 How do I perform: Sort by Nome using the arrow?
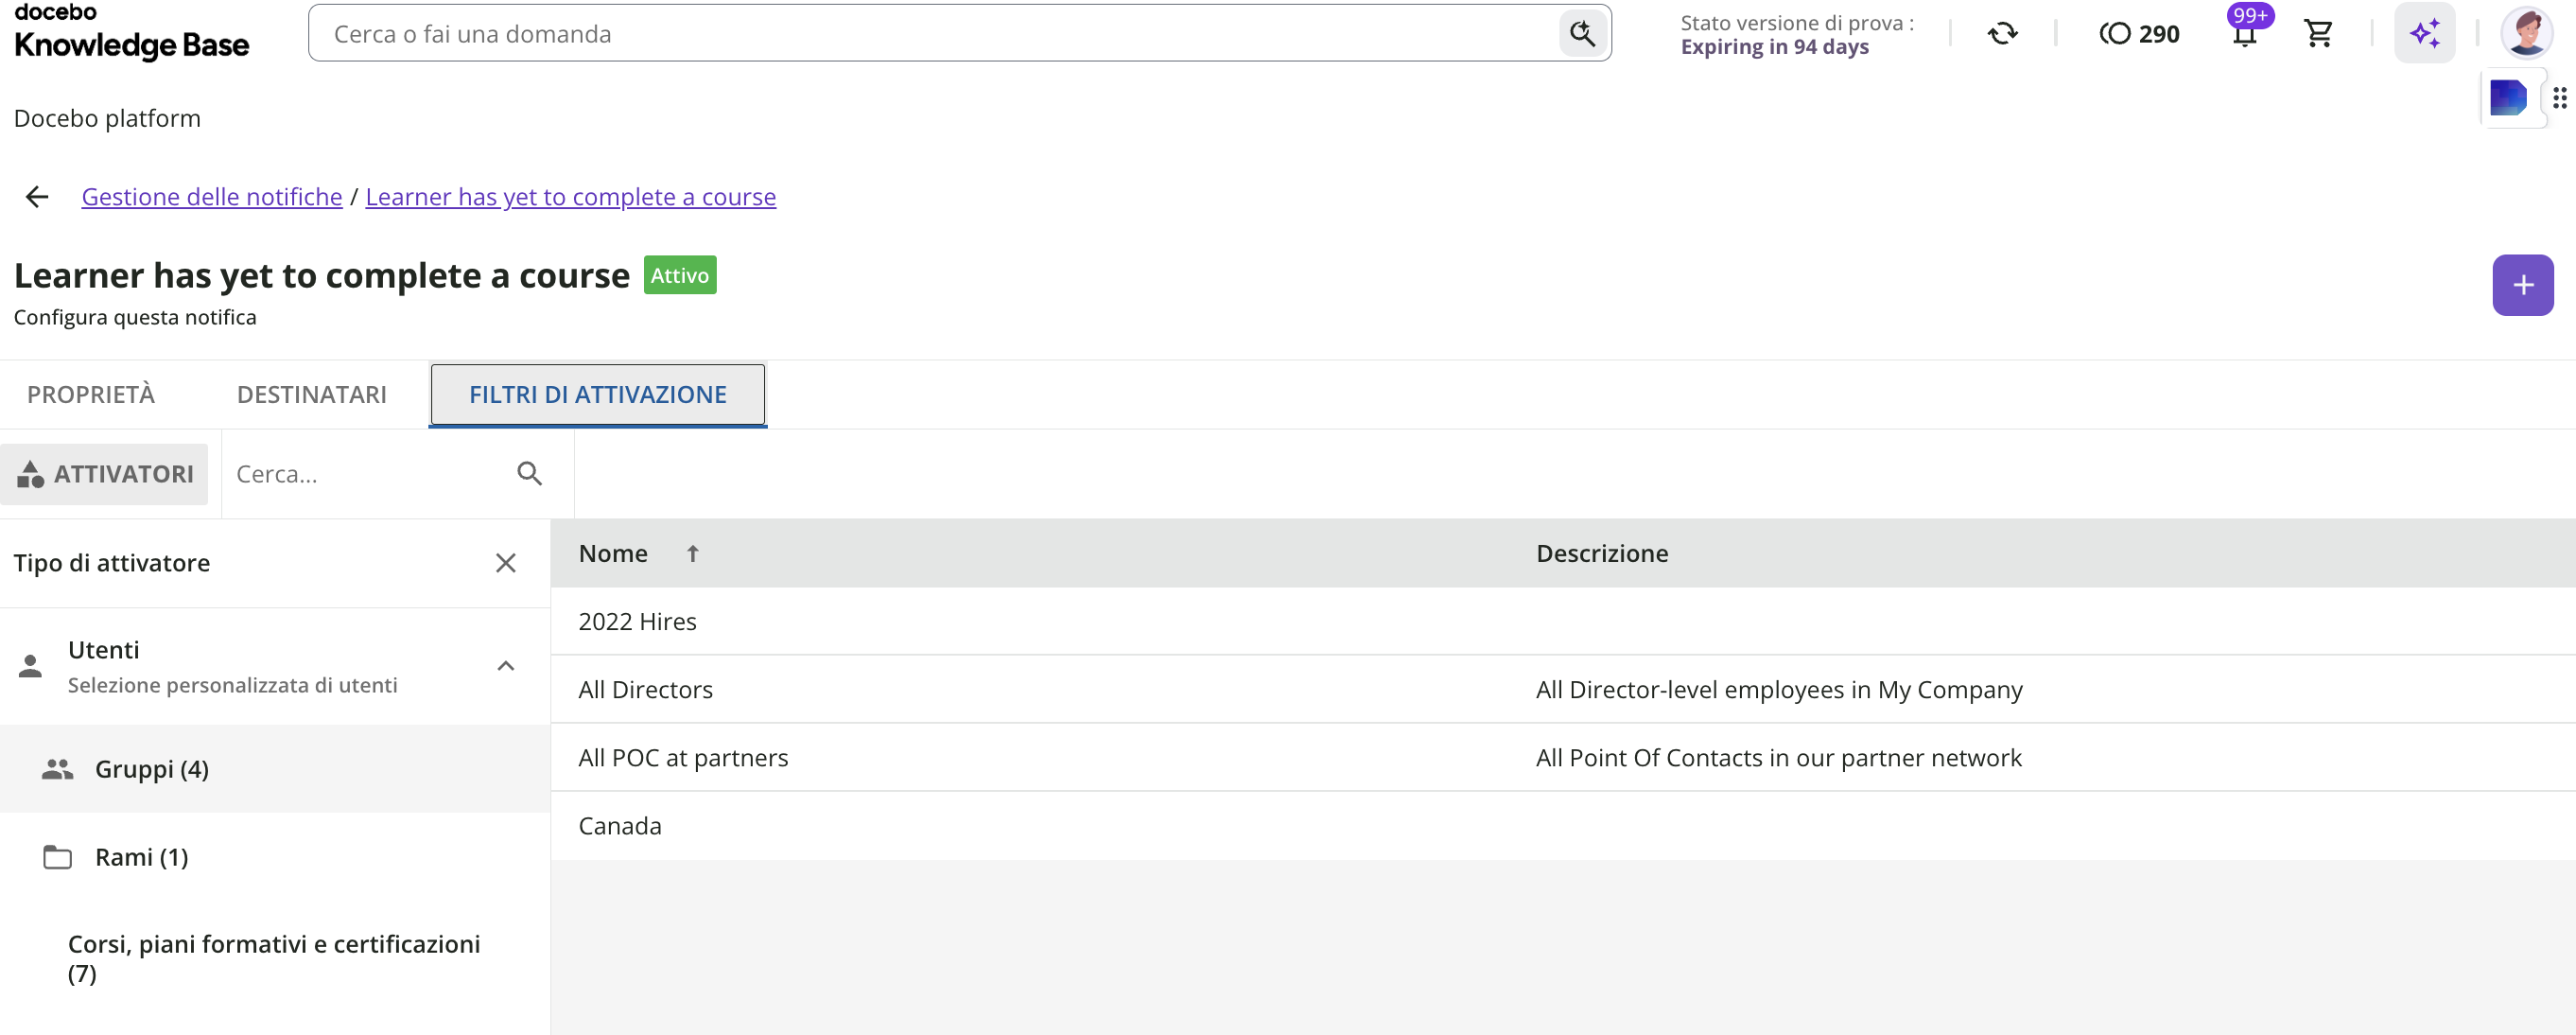[693, 553]
